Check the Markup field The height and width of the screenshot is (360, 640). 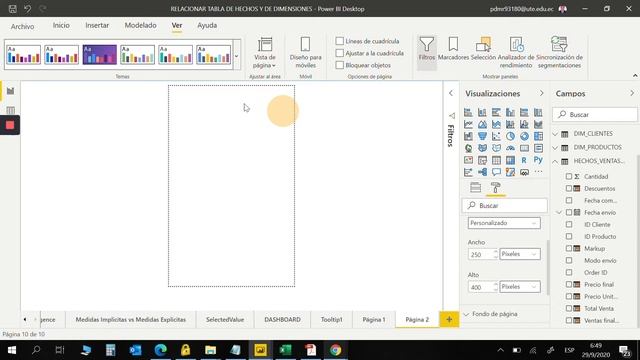pos(569,248)
